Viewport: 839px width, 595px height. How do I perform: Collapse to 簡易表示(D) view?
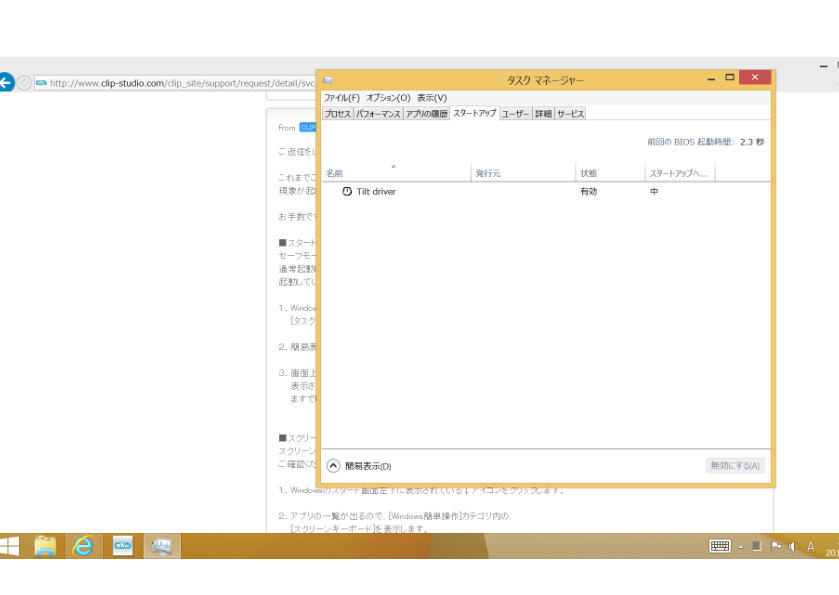point(359,466)
